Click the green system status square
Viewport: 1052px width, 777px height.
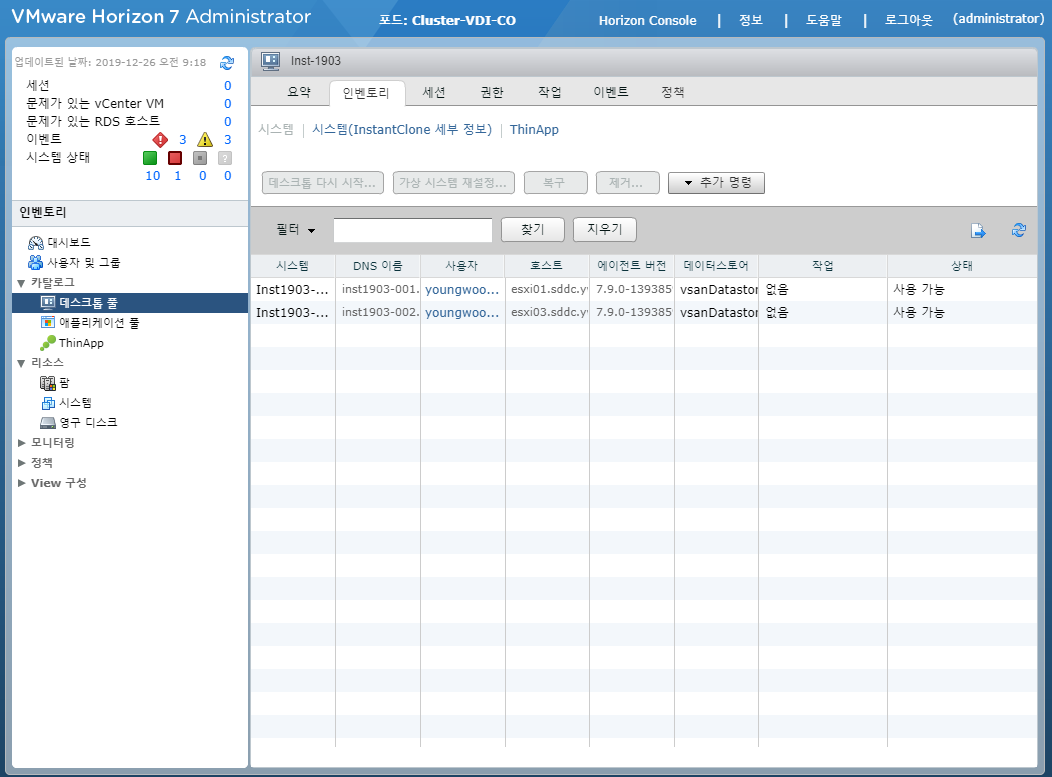point(150,158)
